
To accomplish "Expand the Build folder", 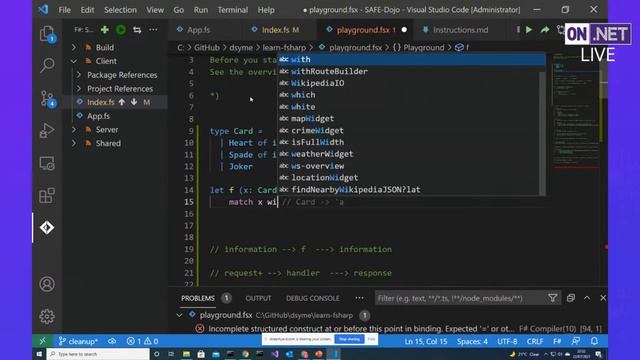I will tap(74, 47).
